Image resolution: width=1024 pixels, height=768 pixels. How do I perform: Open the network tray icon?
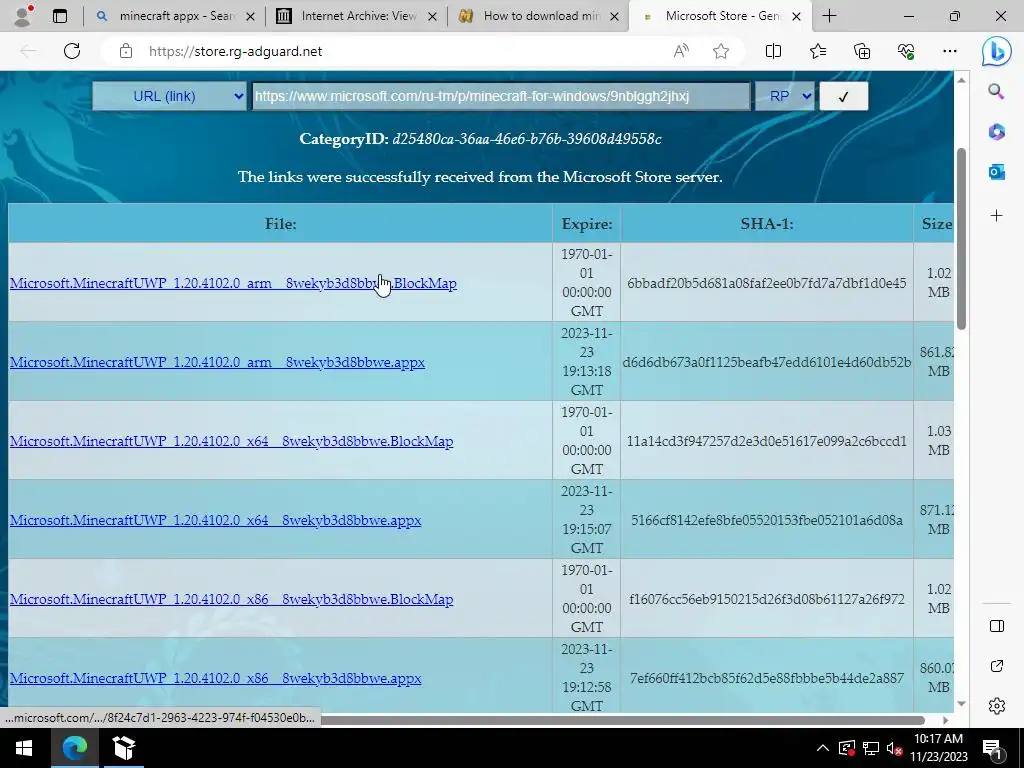(871, 748)
